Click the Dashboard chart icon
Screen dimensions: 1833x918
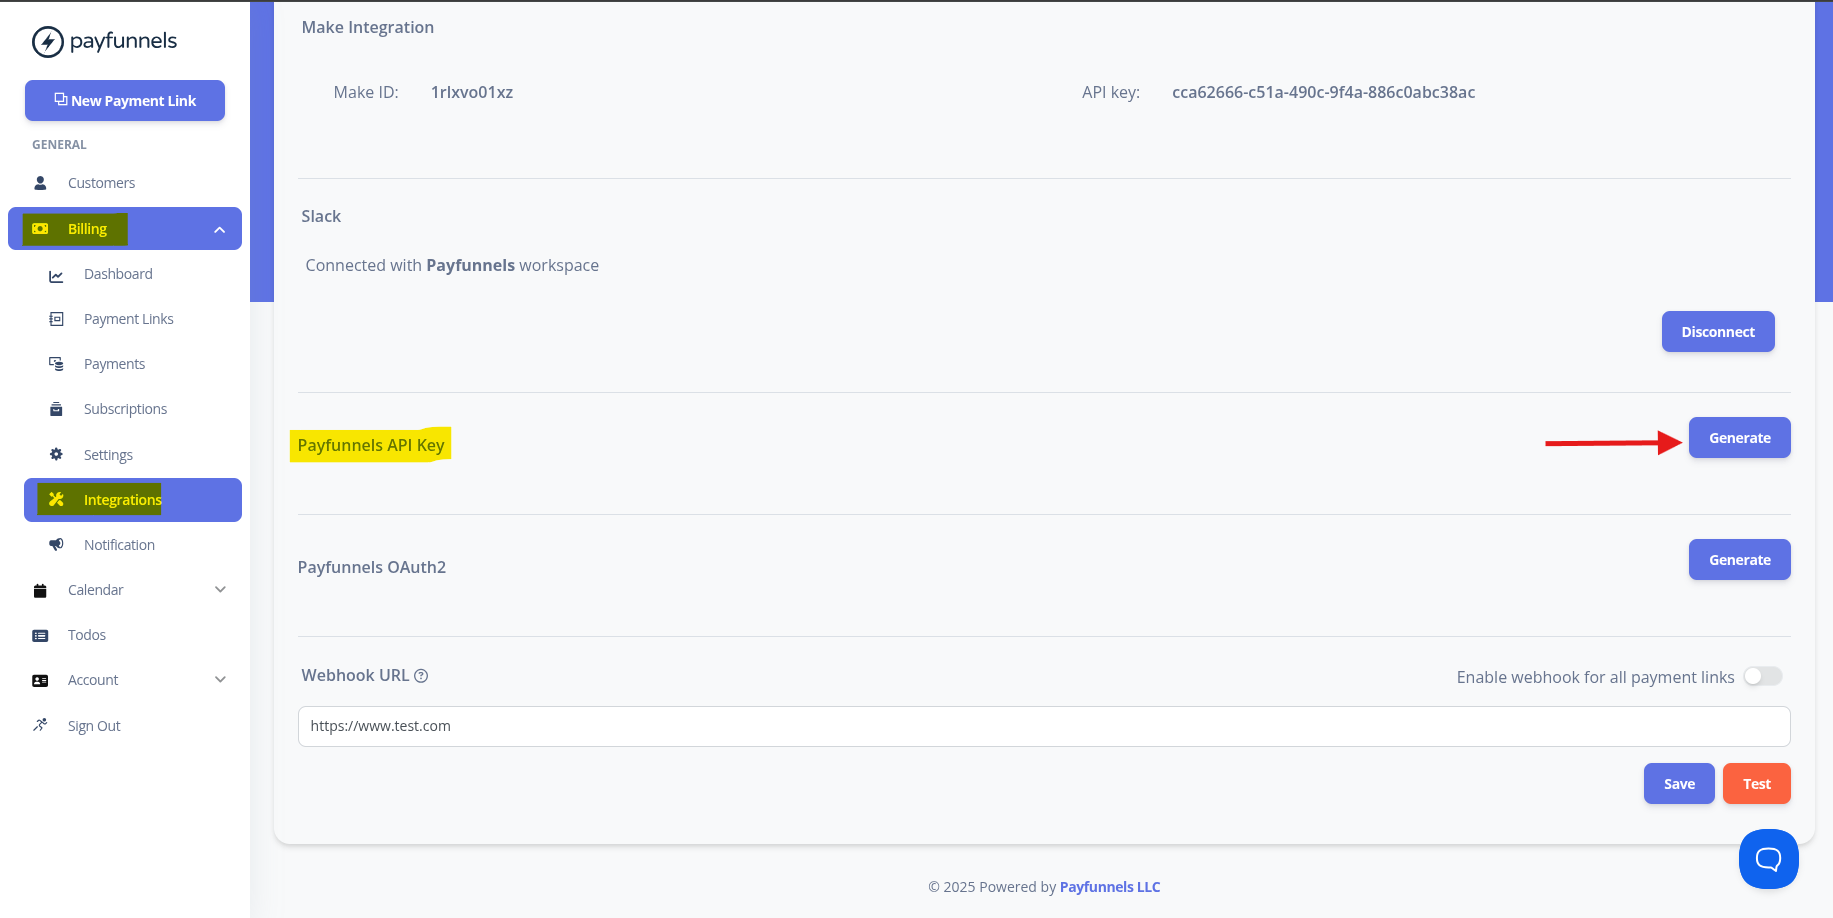[56, 275]
